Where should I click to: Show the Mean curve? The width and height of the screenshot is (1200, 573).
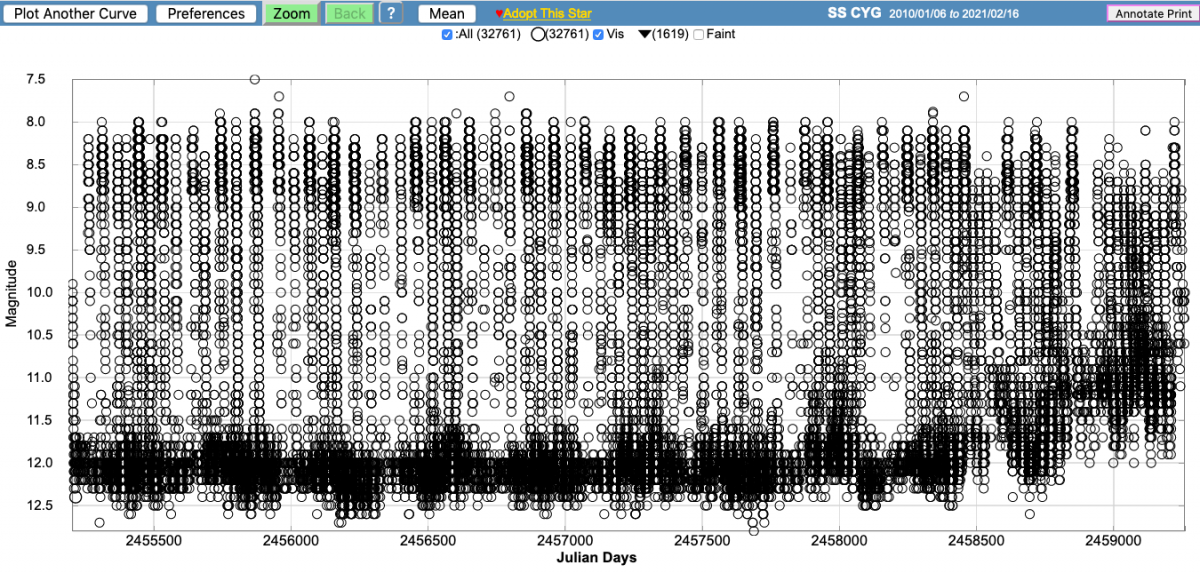point(447,14)
